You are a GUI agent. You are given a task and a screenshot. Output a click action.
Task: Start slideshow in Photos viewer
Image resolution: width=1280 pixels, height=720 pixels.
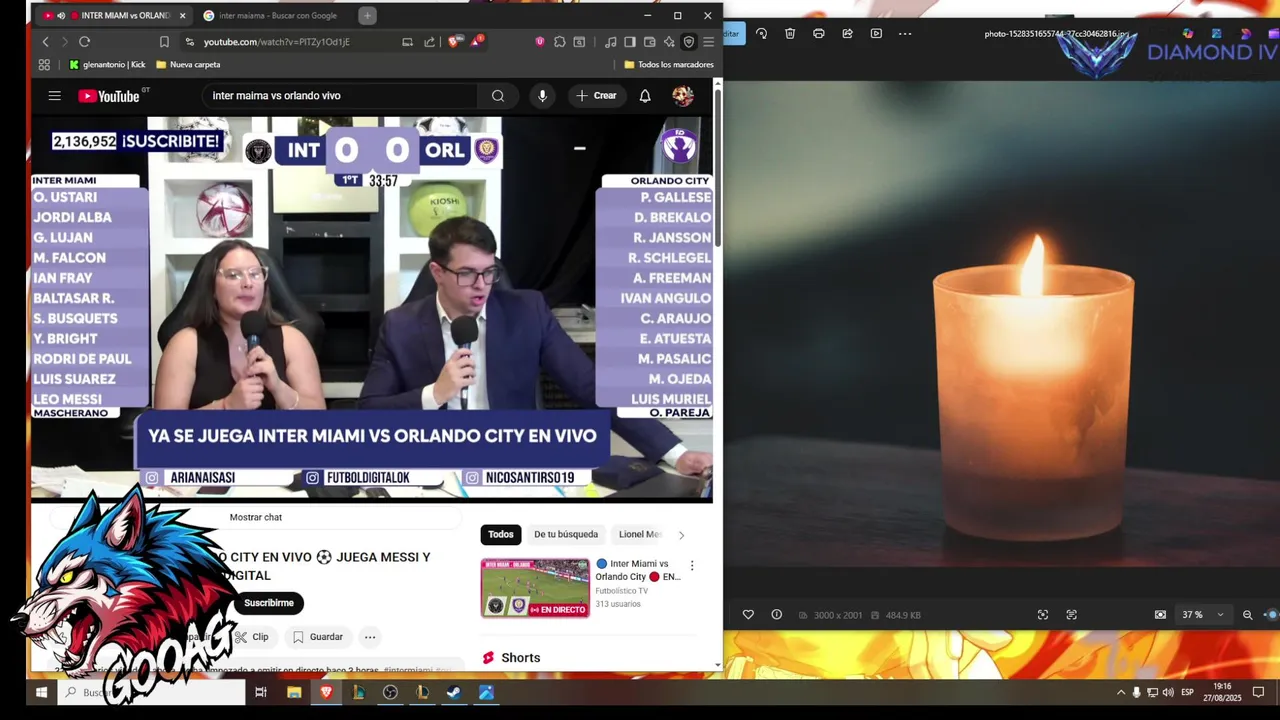tap(876, 33)
